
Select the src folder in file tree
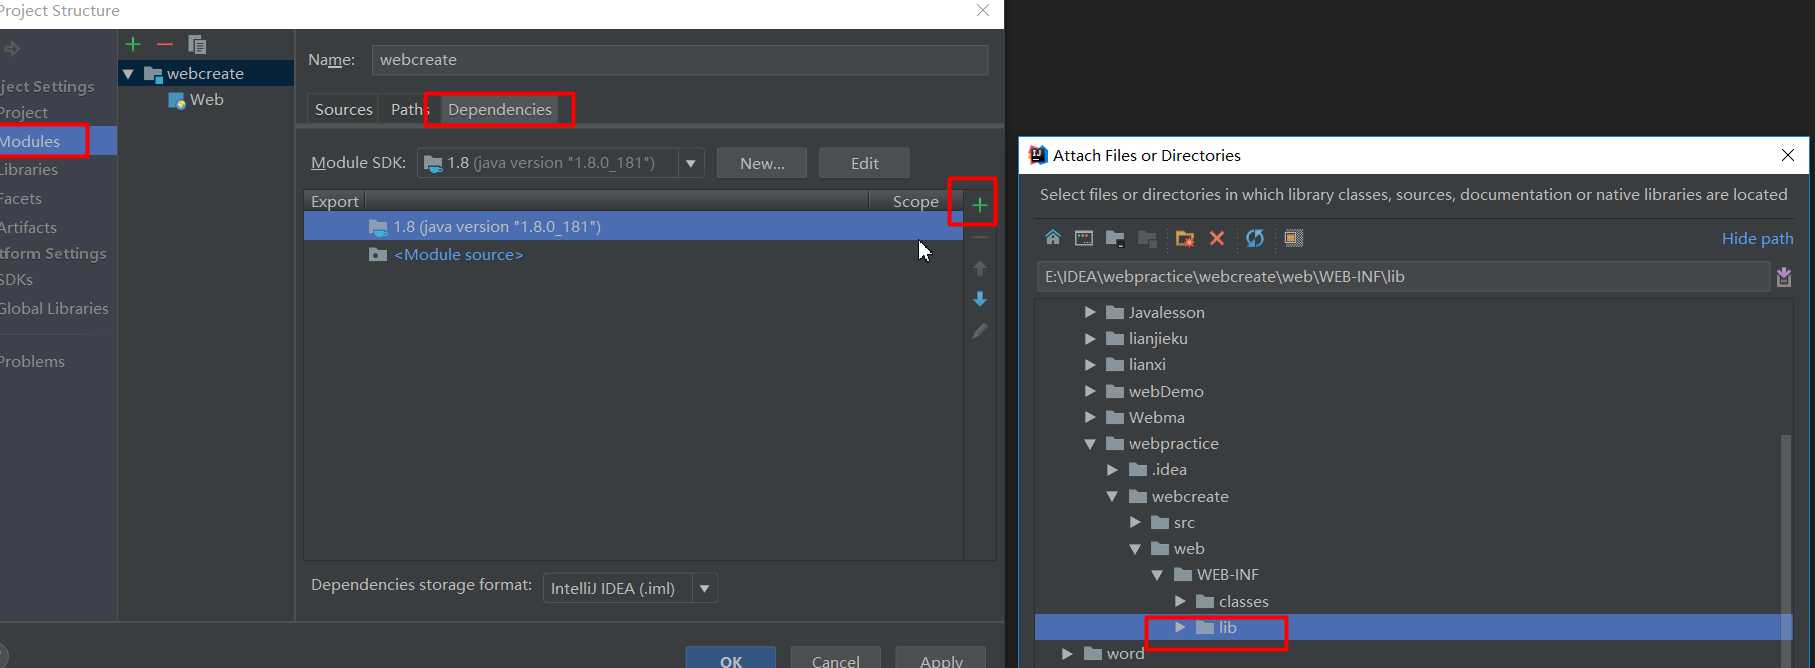point(1173,522)
